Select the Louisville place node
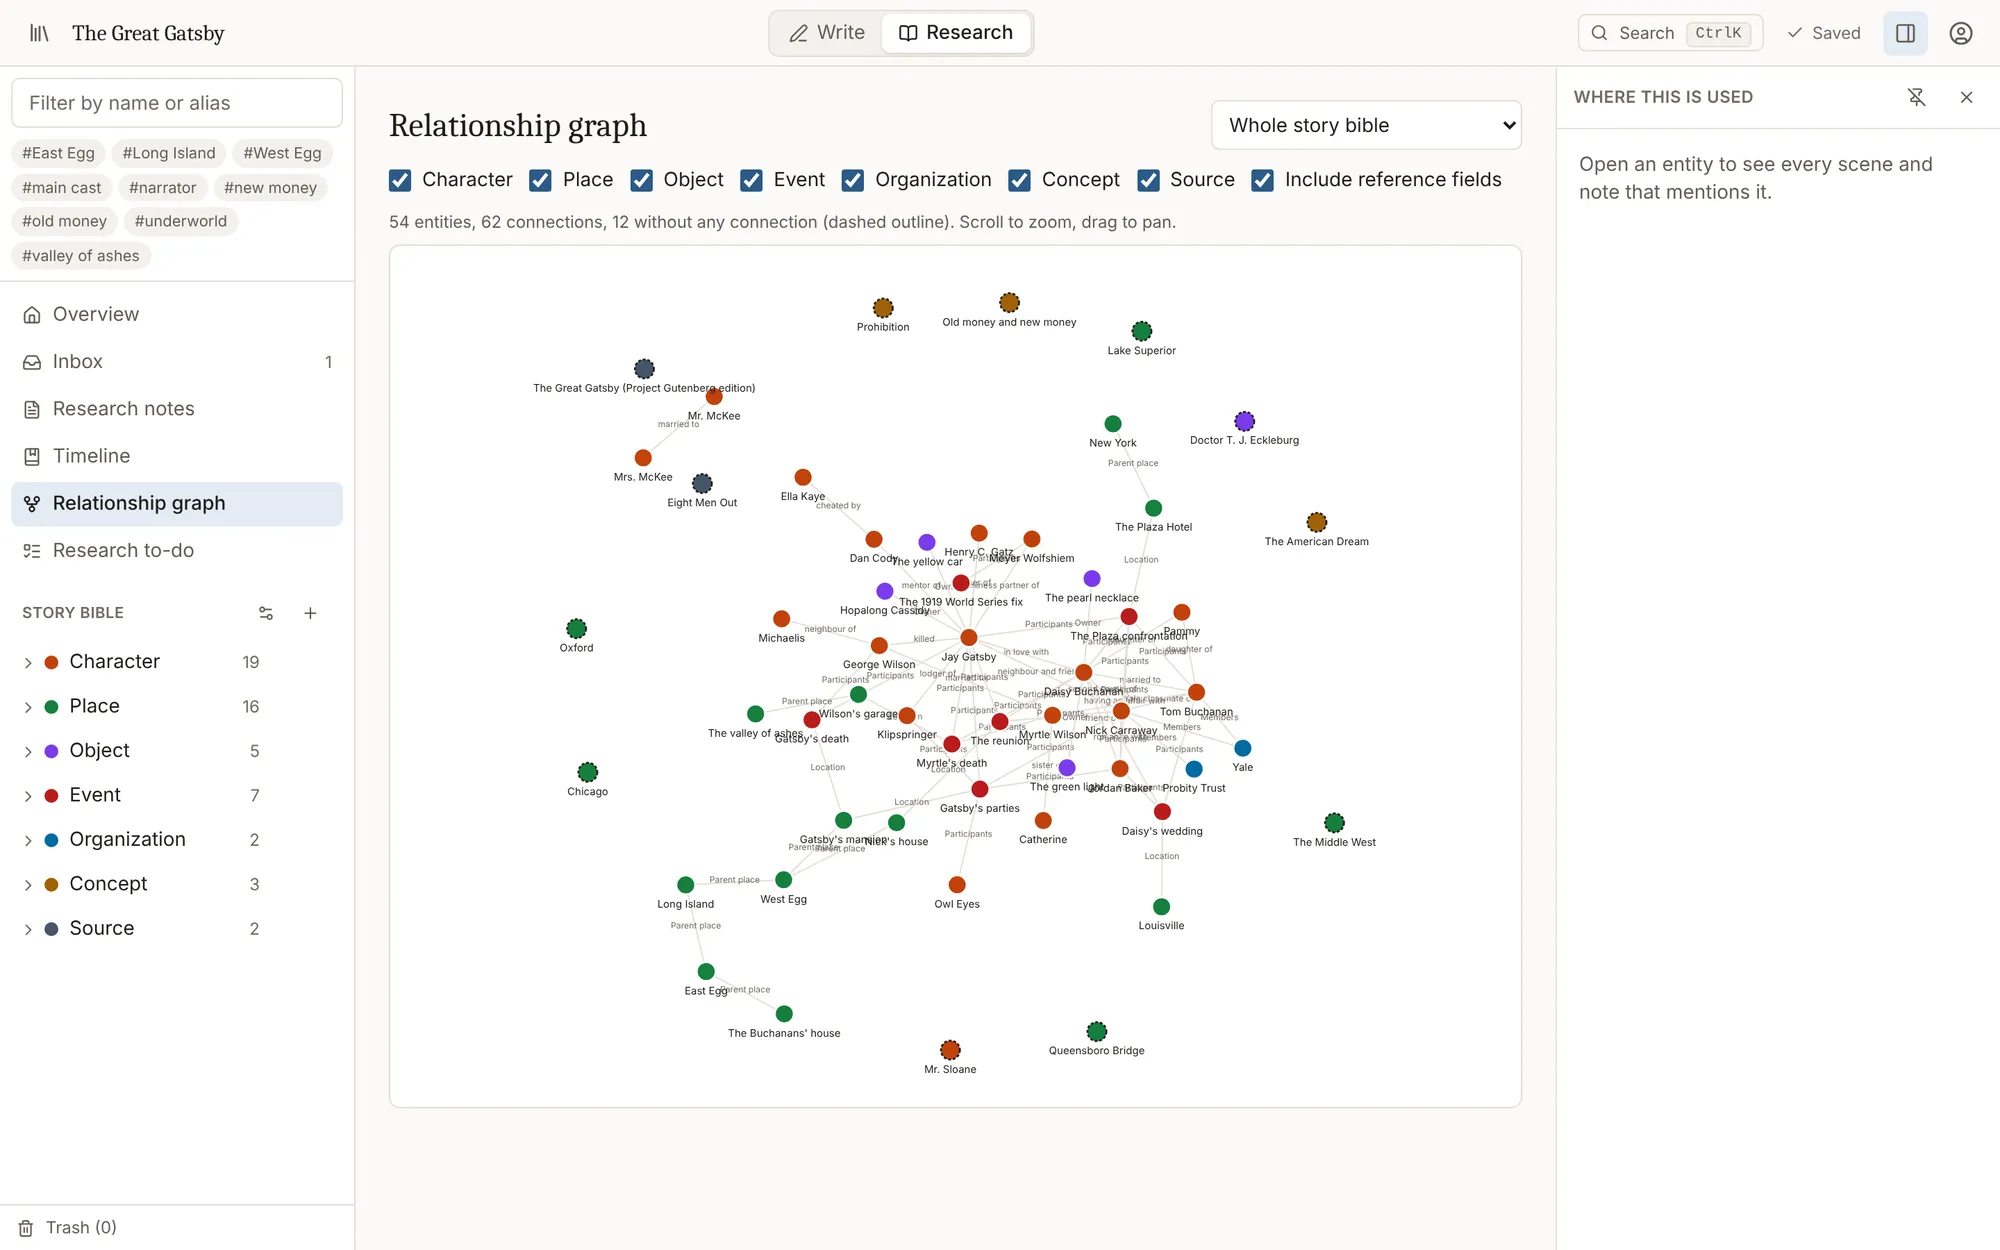 tap(1161, 907)
